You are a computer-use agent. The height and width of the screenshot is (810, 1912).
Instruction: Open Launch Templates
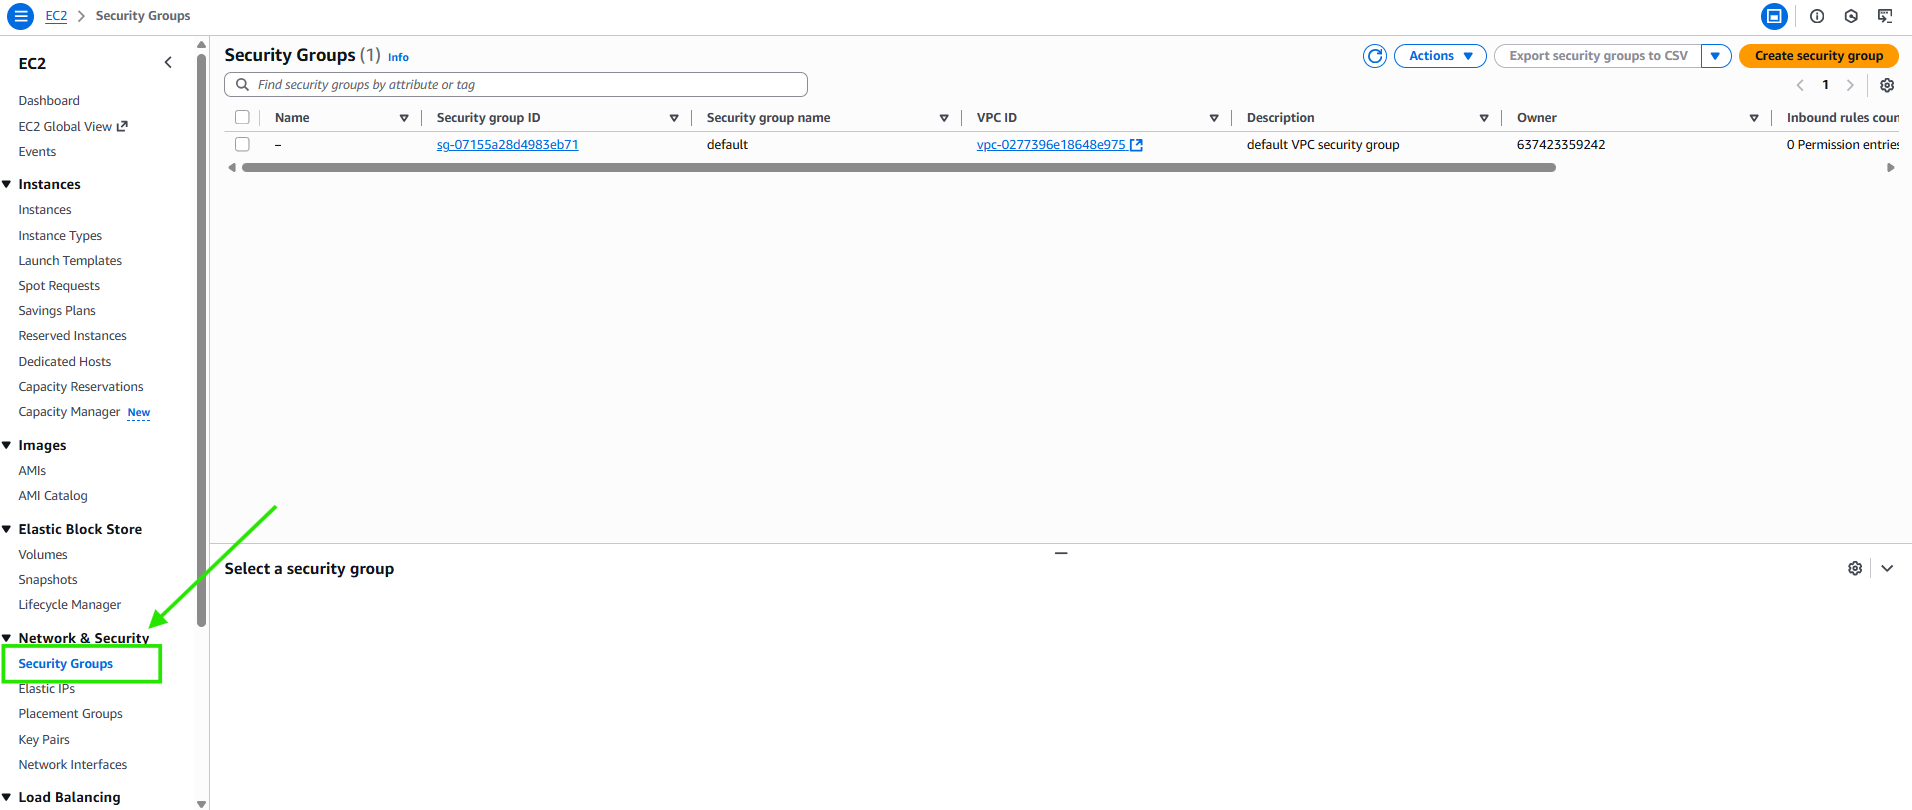pyautogui.click(x=70, y=261)
